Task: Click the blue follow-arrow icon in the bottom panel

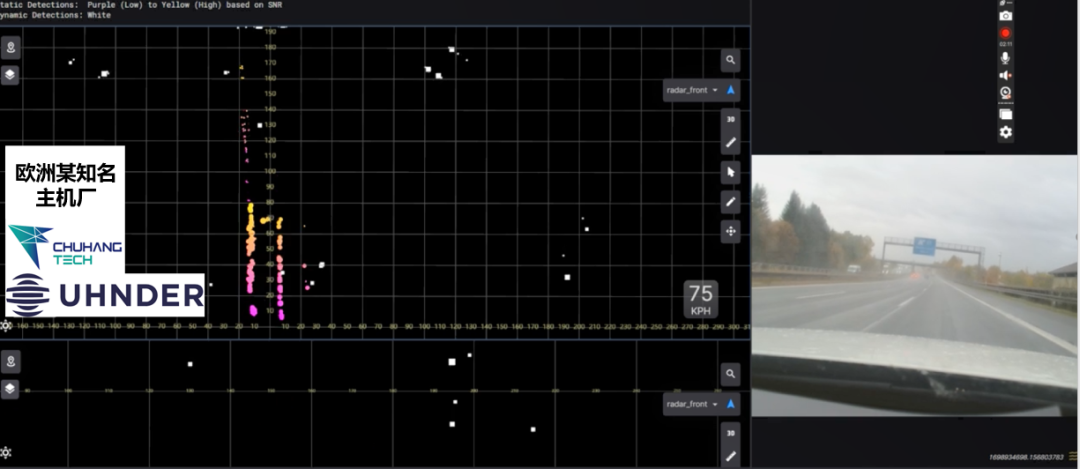Action: pos(731,404)
